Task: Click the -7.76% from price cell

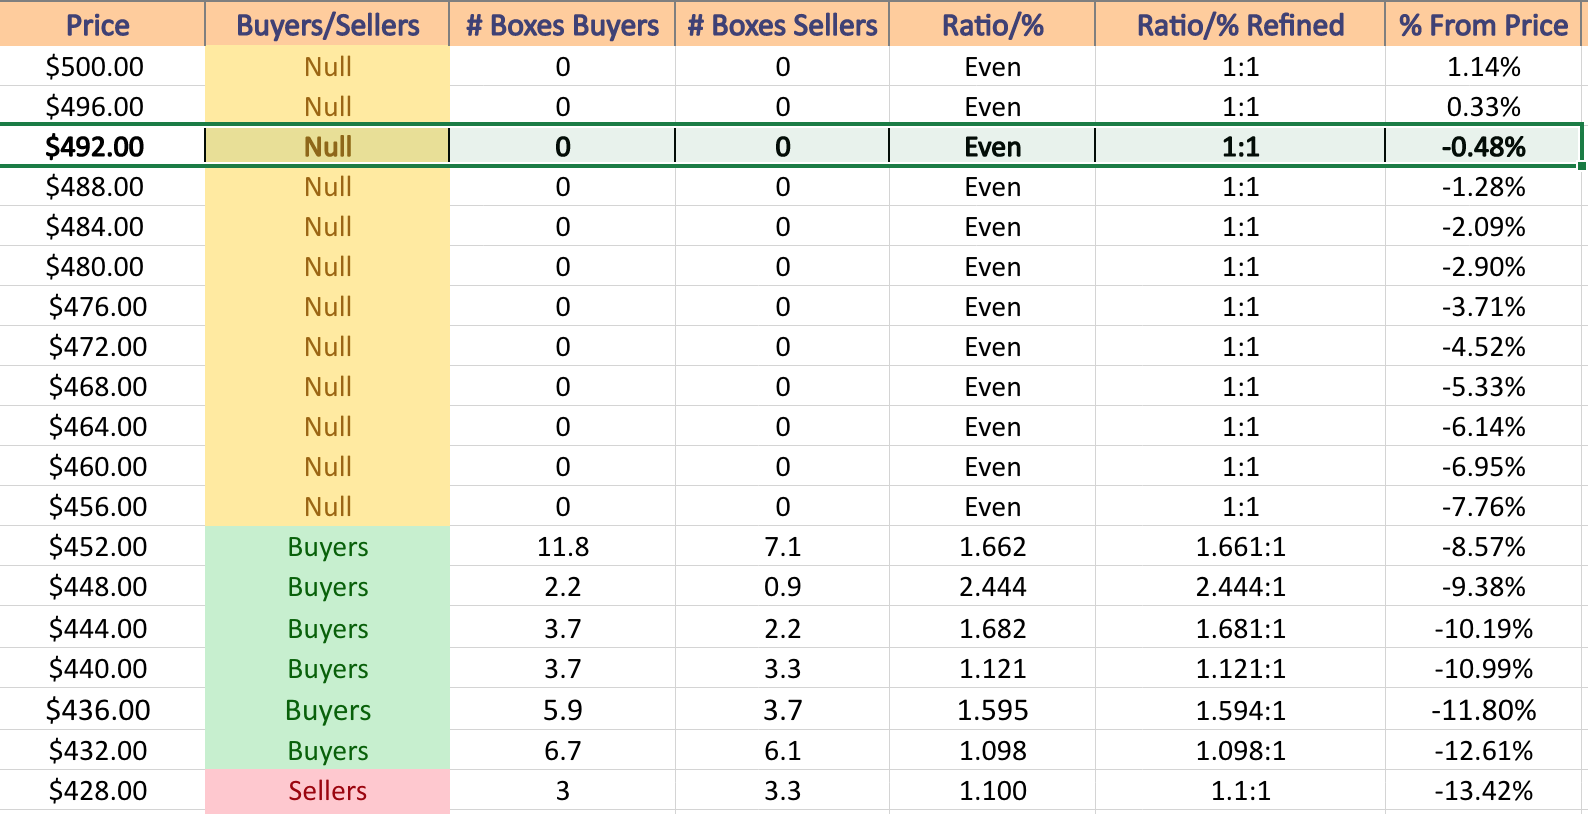Action: pos(1483,506)
